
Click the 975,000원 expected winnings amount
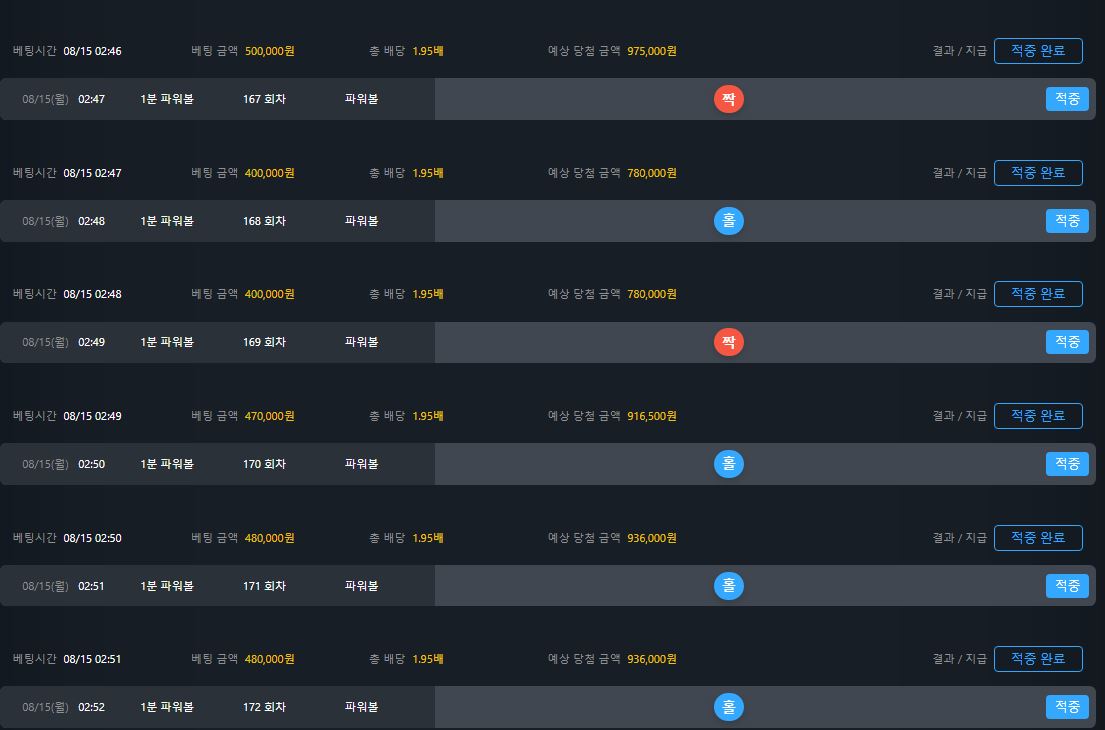click(652, 51)
